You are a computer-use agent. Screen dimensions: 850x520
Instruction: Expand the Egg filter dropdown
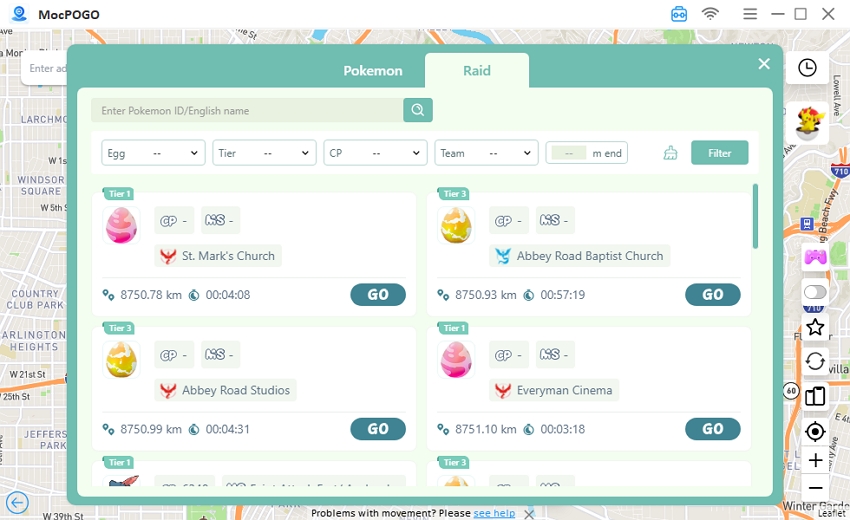[x=153, y=153]
